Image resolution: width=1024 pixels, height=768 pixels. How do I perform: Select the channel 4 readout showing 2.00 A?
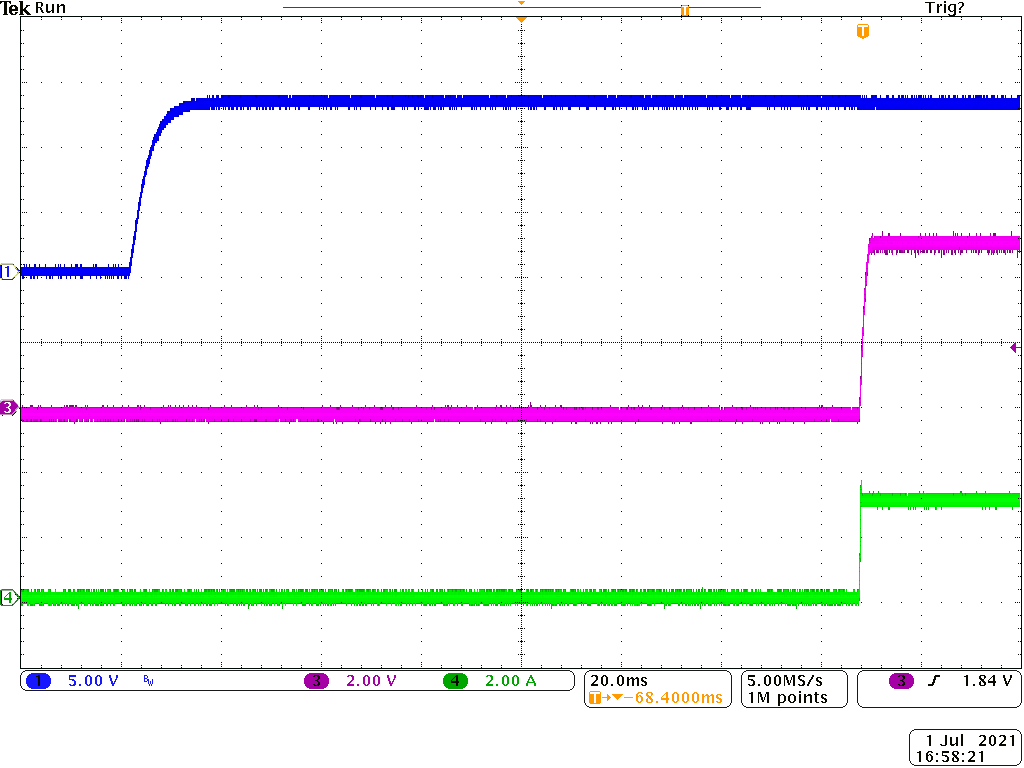click(x=510, y=681)
